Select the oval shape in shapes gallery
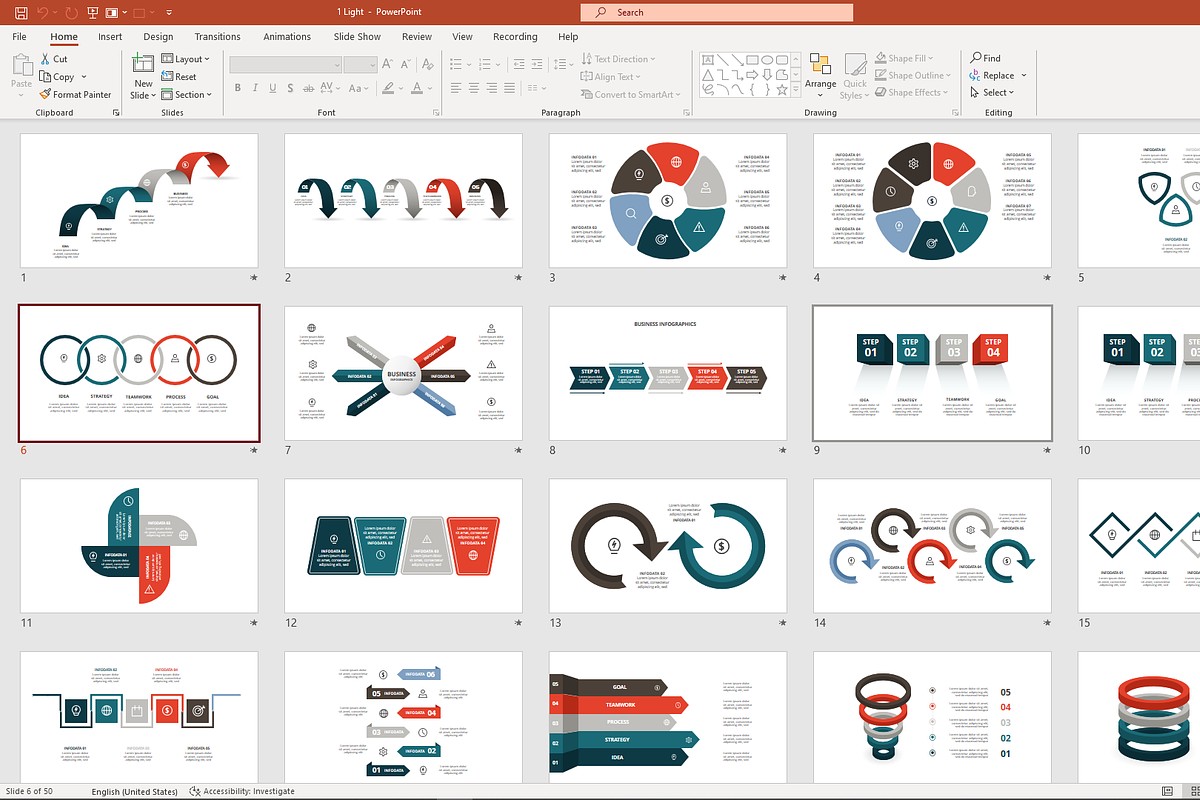1200x800 pixels. tap(768, 59)
